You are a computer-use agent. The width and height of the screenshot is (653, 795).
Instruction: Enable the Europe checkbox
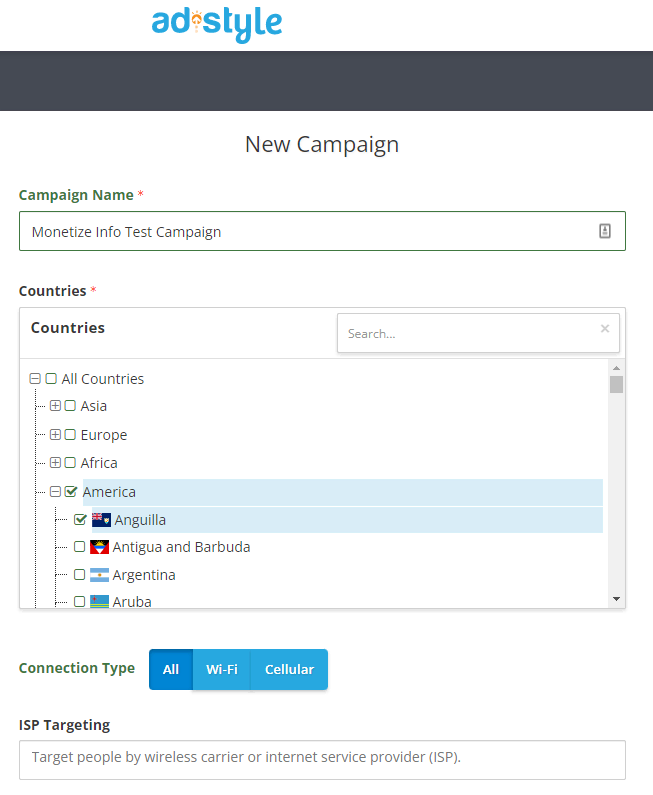point(70,435)
